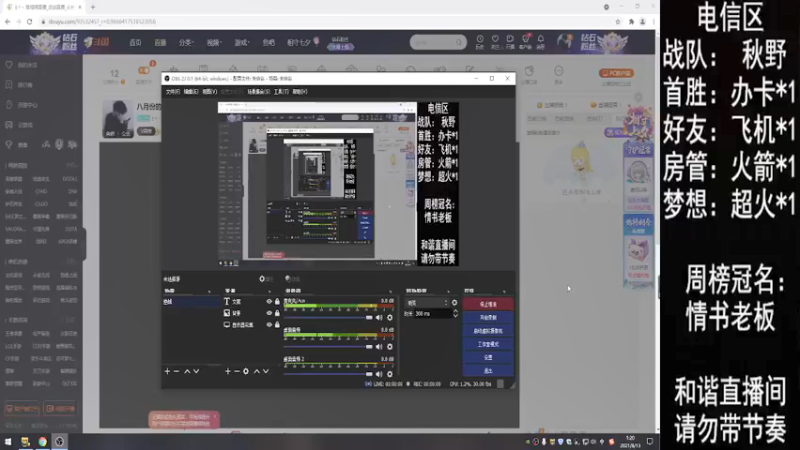Expand the 视频 video menu in Douyu
The image size is (800, 450).
[214, 42]
